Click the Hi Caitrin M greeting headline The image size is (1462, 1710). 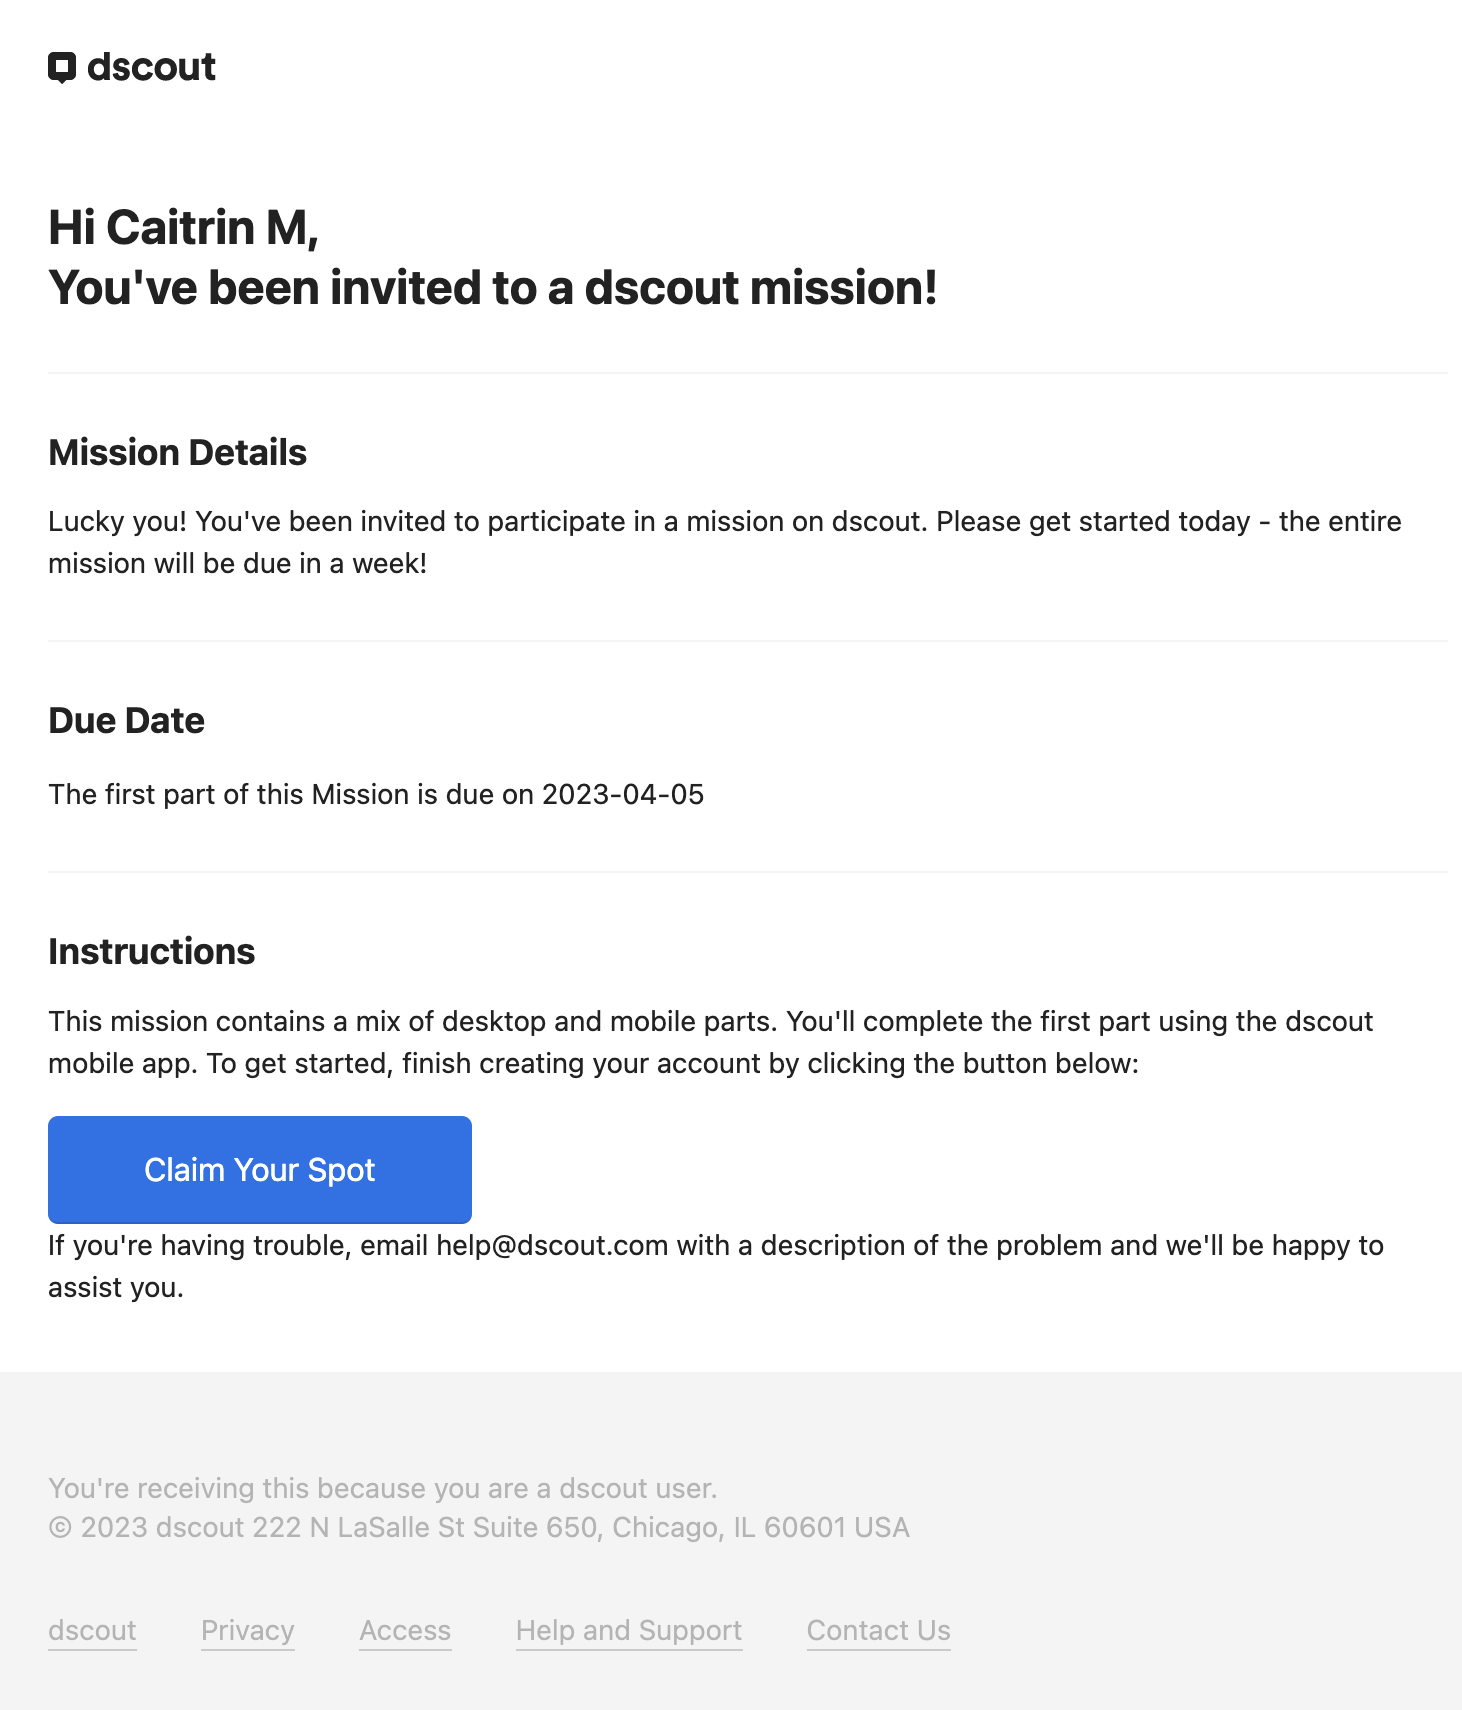[x=183, y=227]
